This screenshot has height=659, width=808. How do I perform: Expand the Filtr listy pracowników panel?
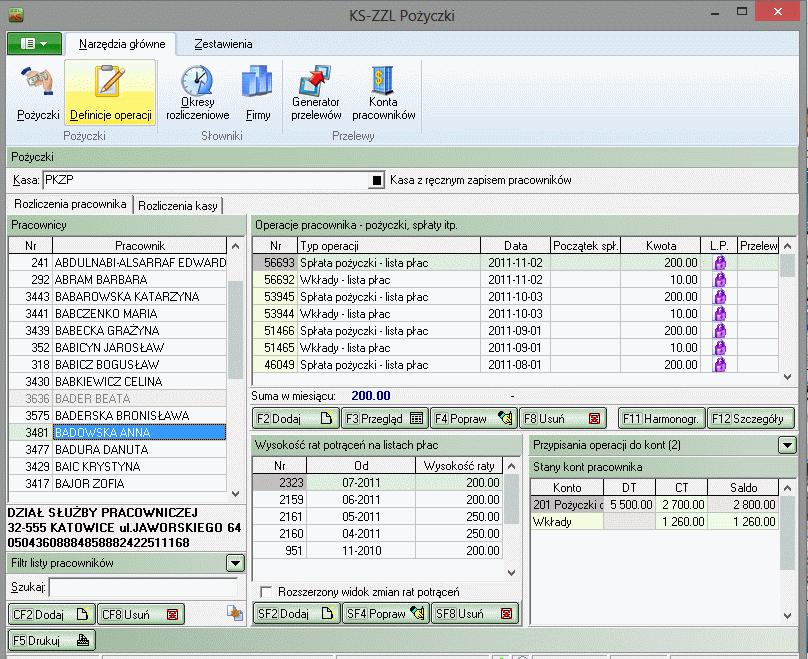pyautogui.click(x=235, y=563)
